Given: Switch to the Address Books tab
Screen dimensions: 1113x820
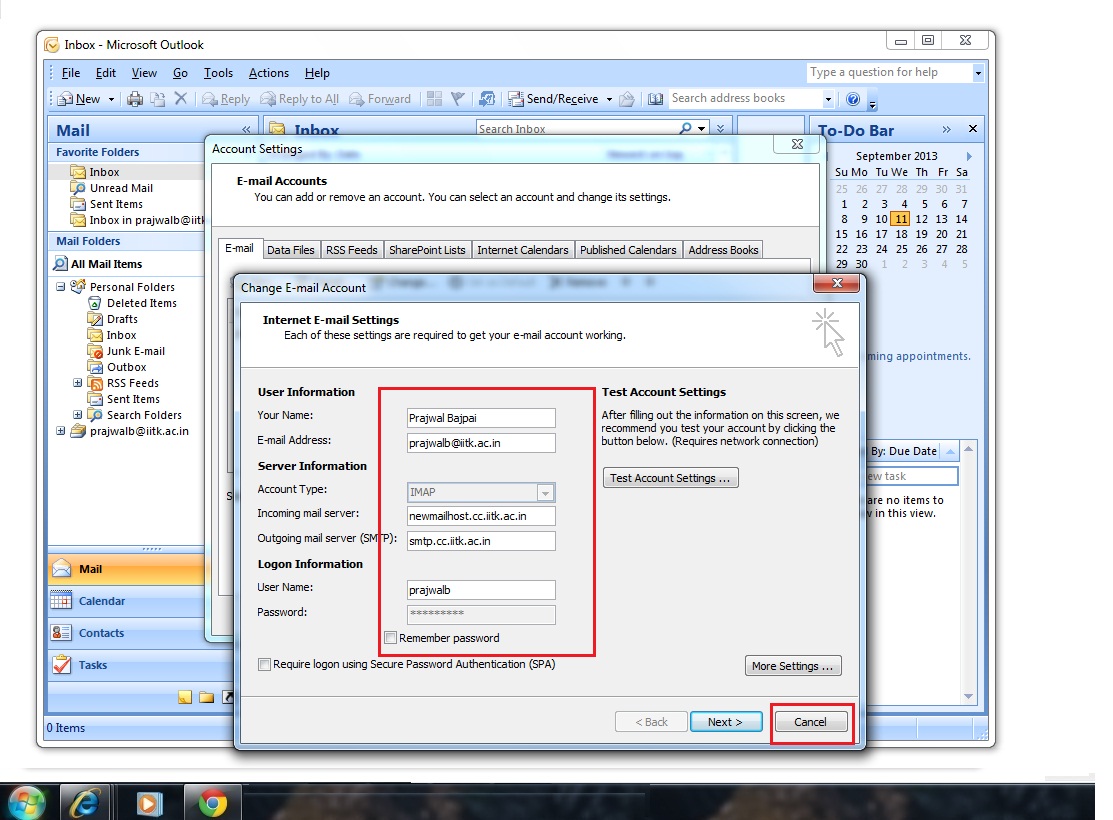Looking at the screenshot, I should (723, 250).
